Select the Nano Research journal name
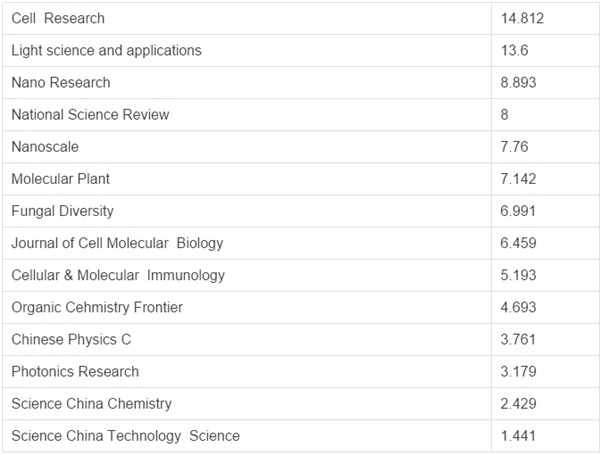The width and height of the screenshot is (600, 455). point(61,83)
